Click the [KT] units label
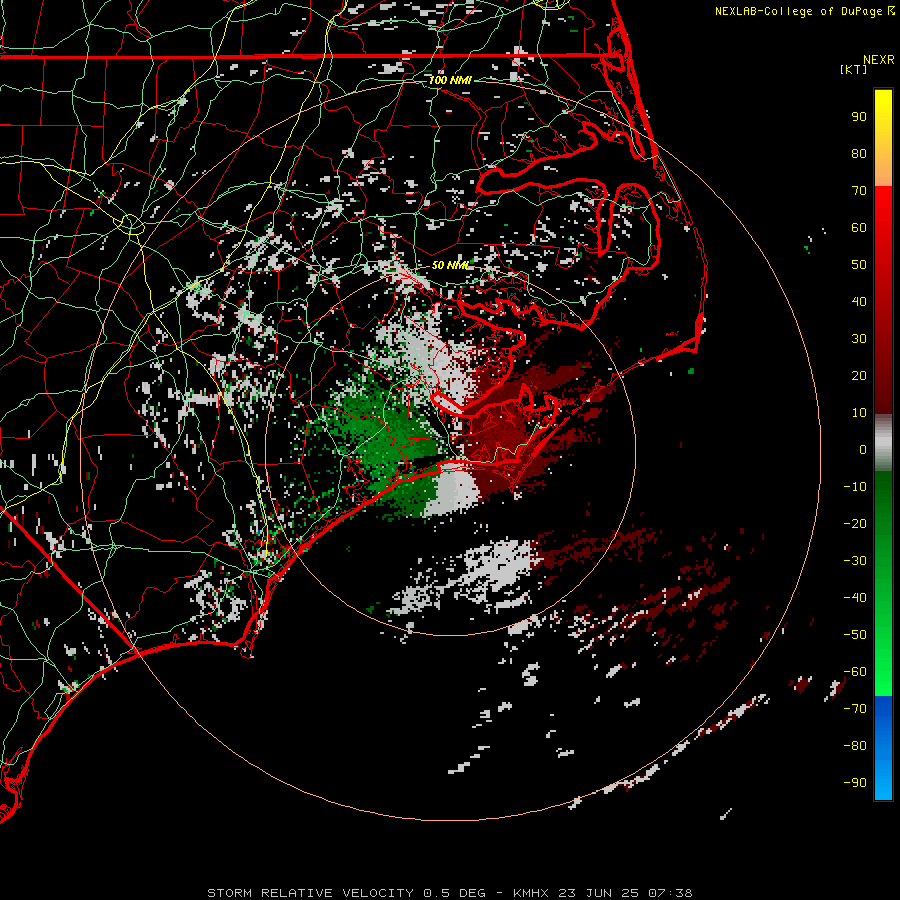This screenshot has height=900, width=900. [x=854, y=69]
